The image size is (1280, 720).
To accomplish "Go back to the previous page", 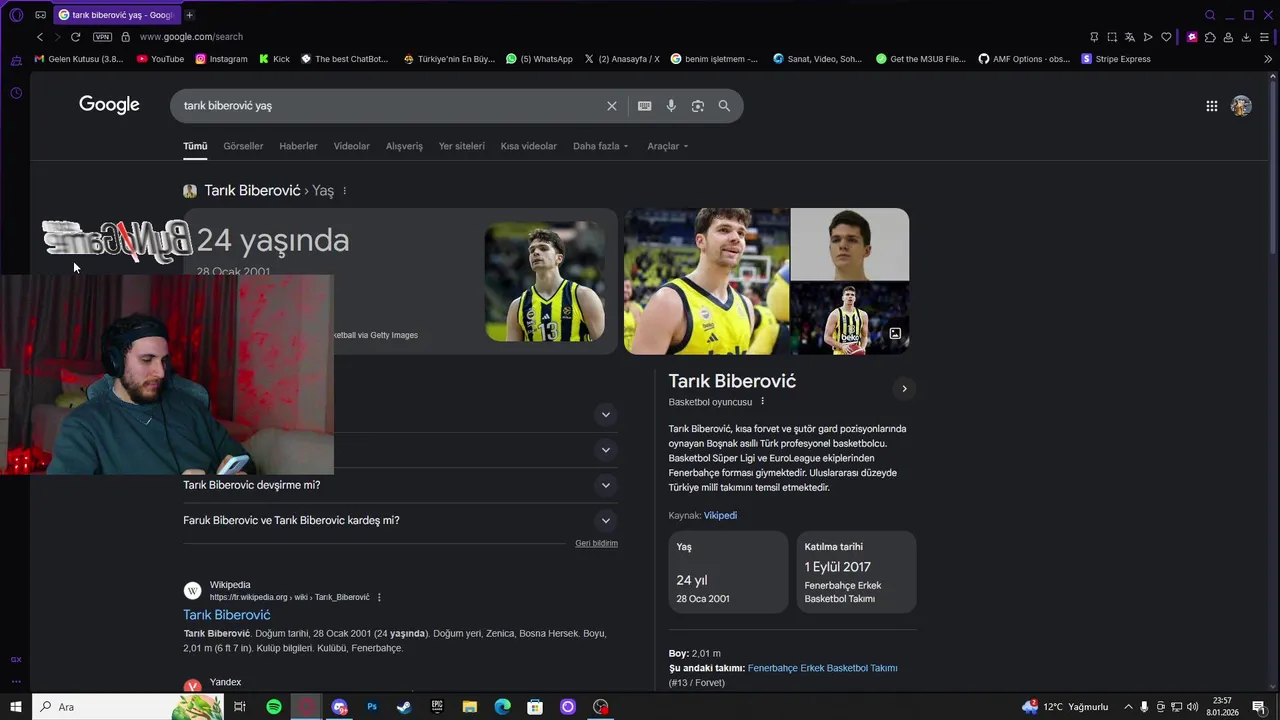I will click(40, 37).
